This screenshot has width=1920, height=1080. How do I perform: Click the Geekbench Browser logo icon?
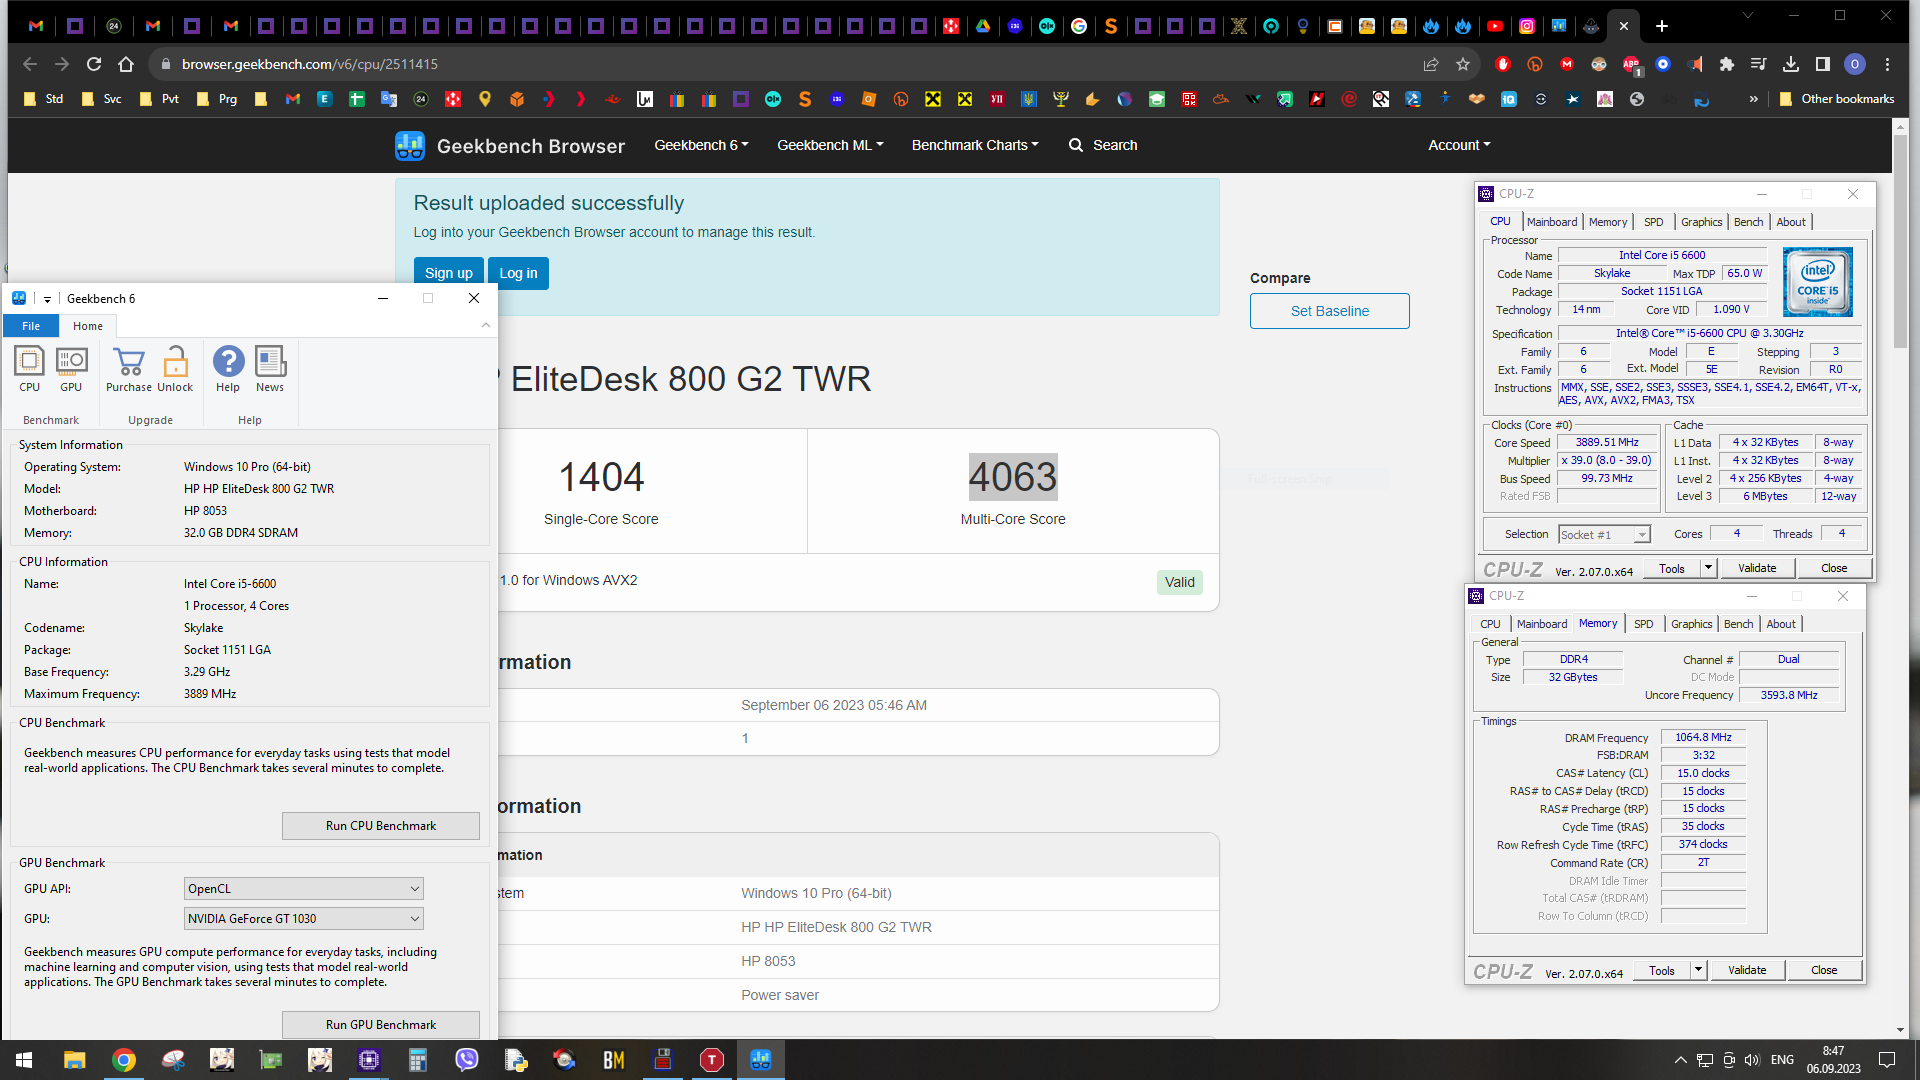coord(410,146)
